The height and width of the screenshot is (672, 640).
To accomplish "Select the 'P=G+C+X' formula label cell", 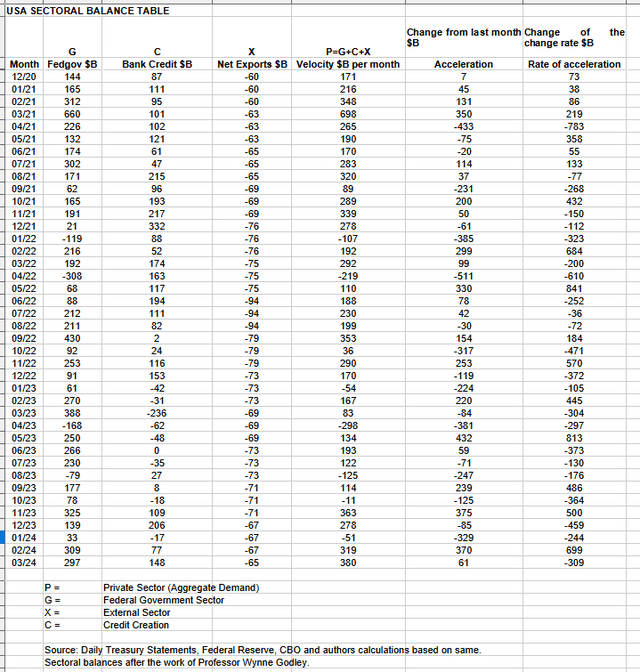I will tap(348, 52).
